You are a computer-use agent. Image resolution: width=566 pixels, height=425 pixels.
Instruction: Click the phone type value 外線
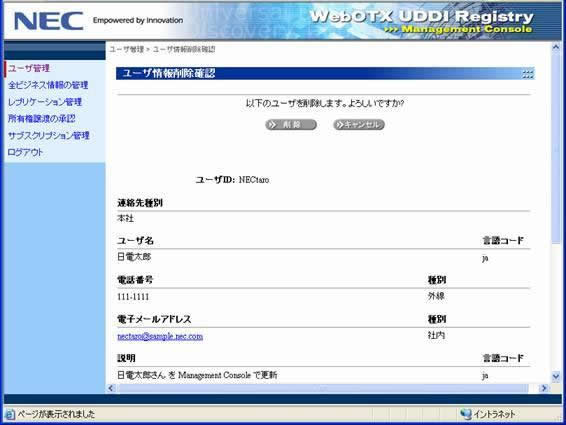click(436, 296)
